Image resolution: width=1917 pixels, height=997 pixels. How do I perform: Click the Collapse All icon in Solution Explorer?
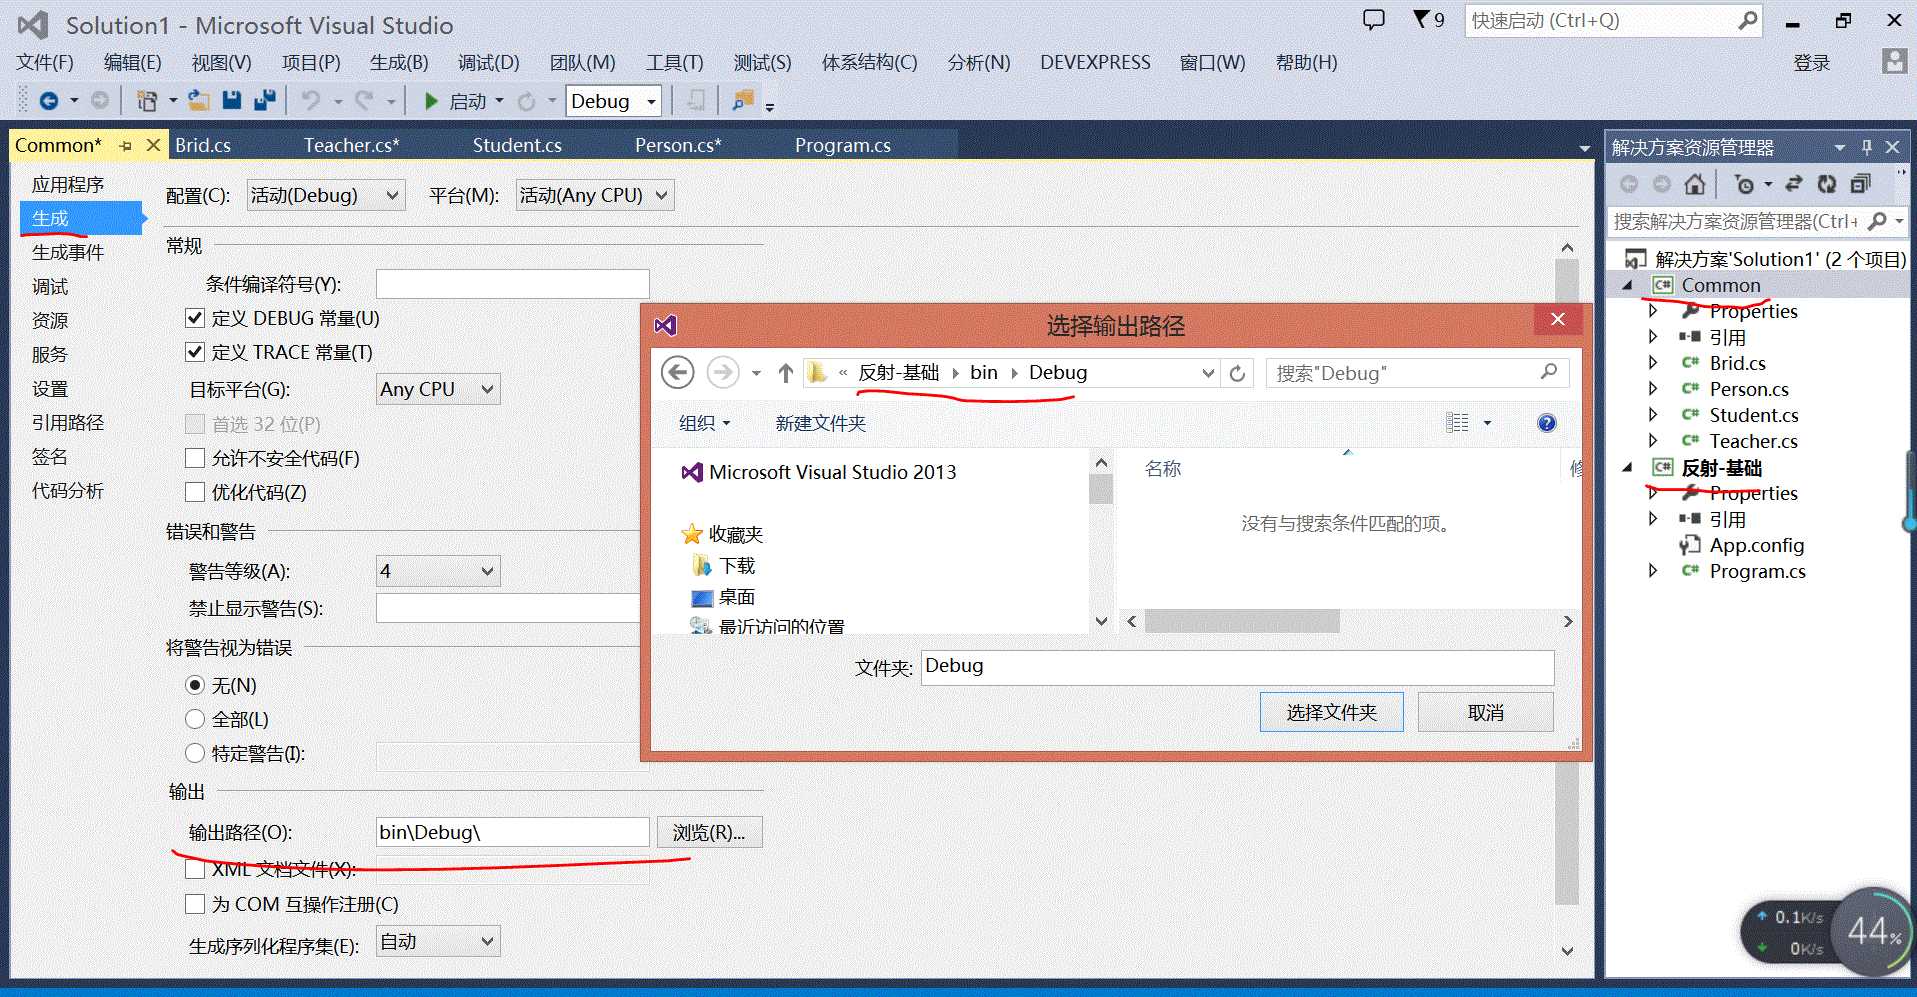pyautogui.click(x=1860, y=184)
